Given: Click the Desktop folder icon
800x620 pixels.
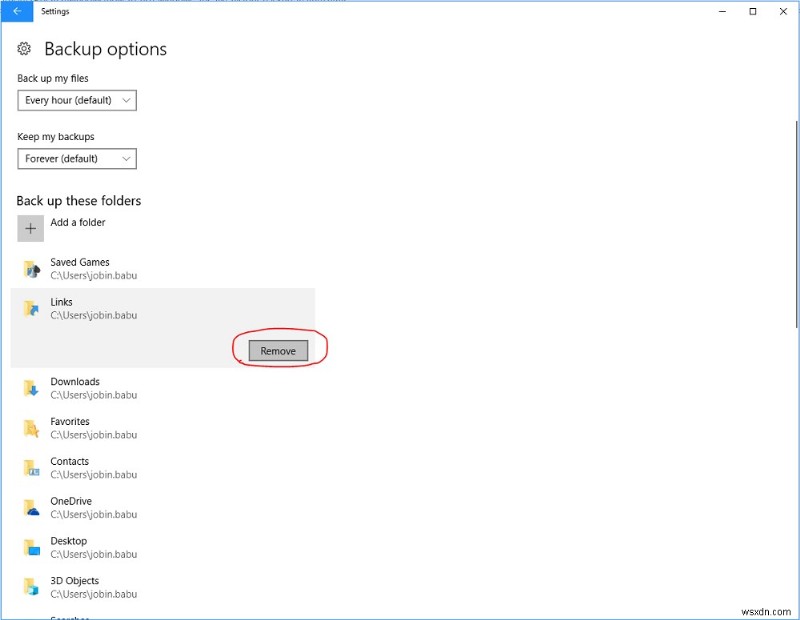Looking at the screenshot, I should (31, 547).
